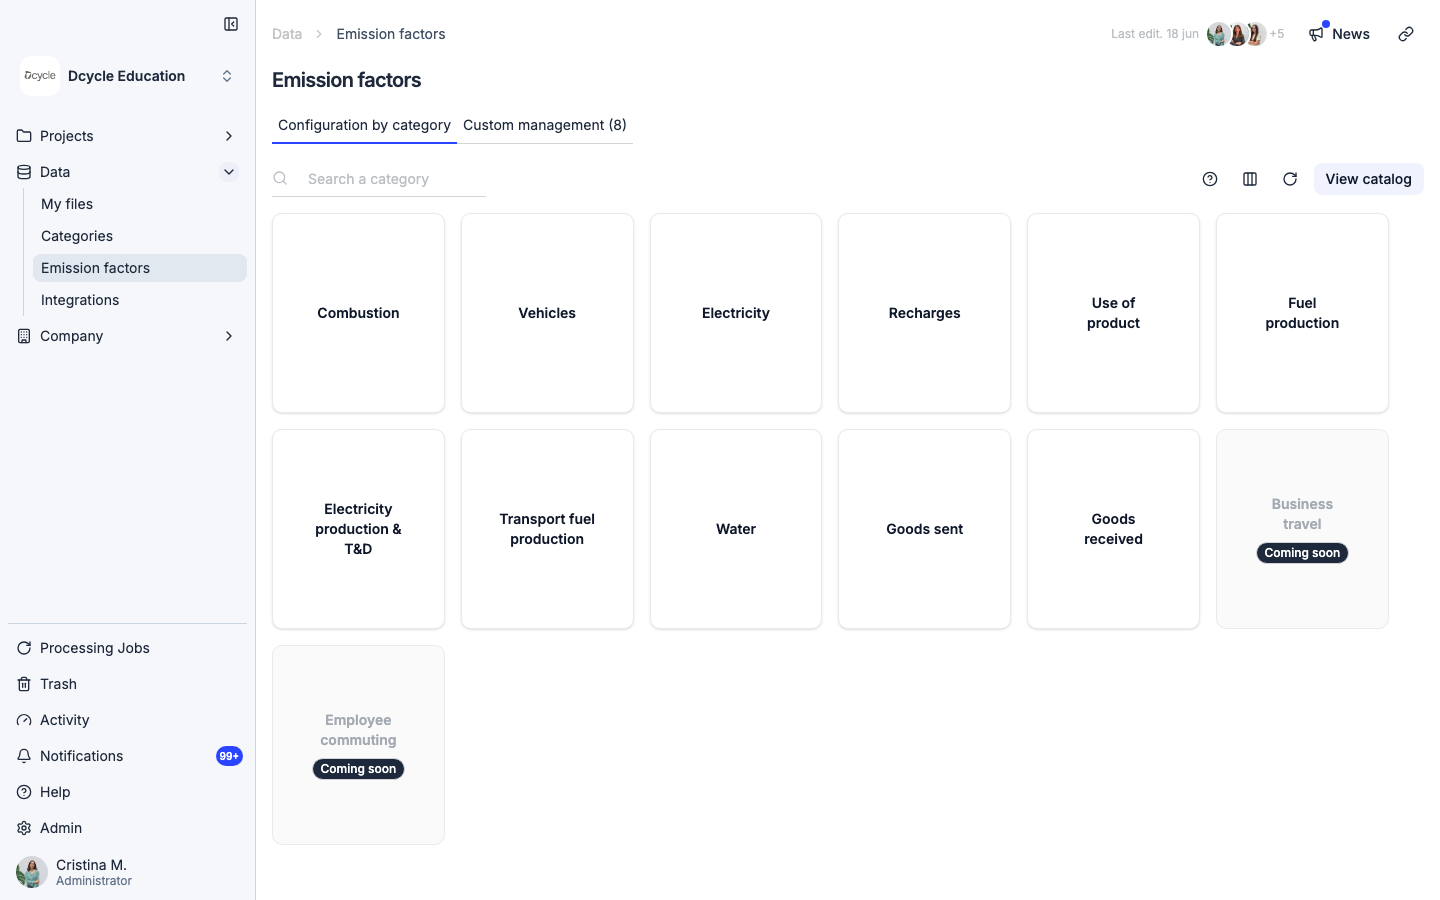Open the Fuel production card
Viewport: 1440px width, 900px height.
(1302, 313)
